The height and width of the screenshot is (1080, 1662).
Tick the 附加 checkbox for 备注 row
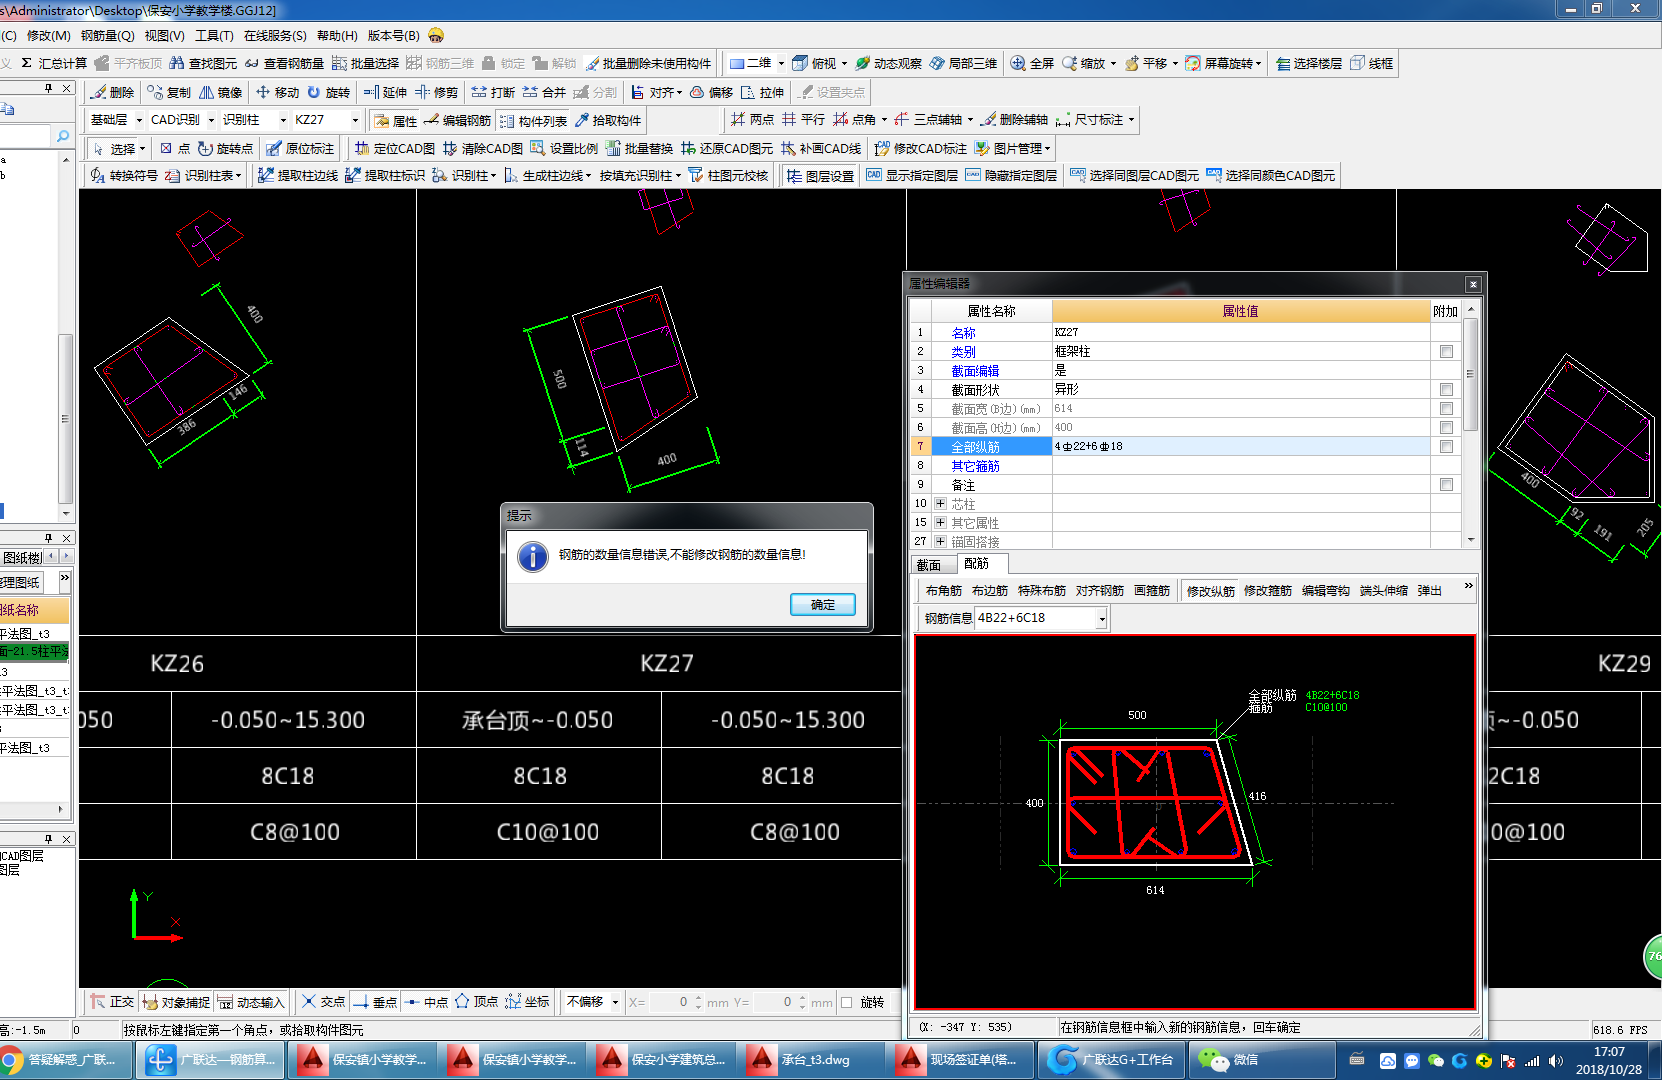pos(1446,484)
